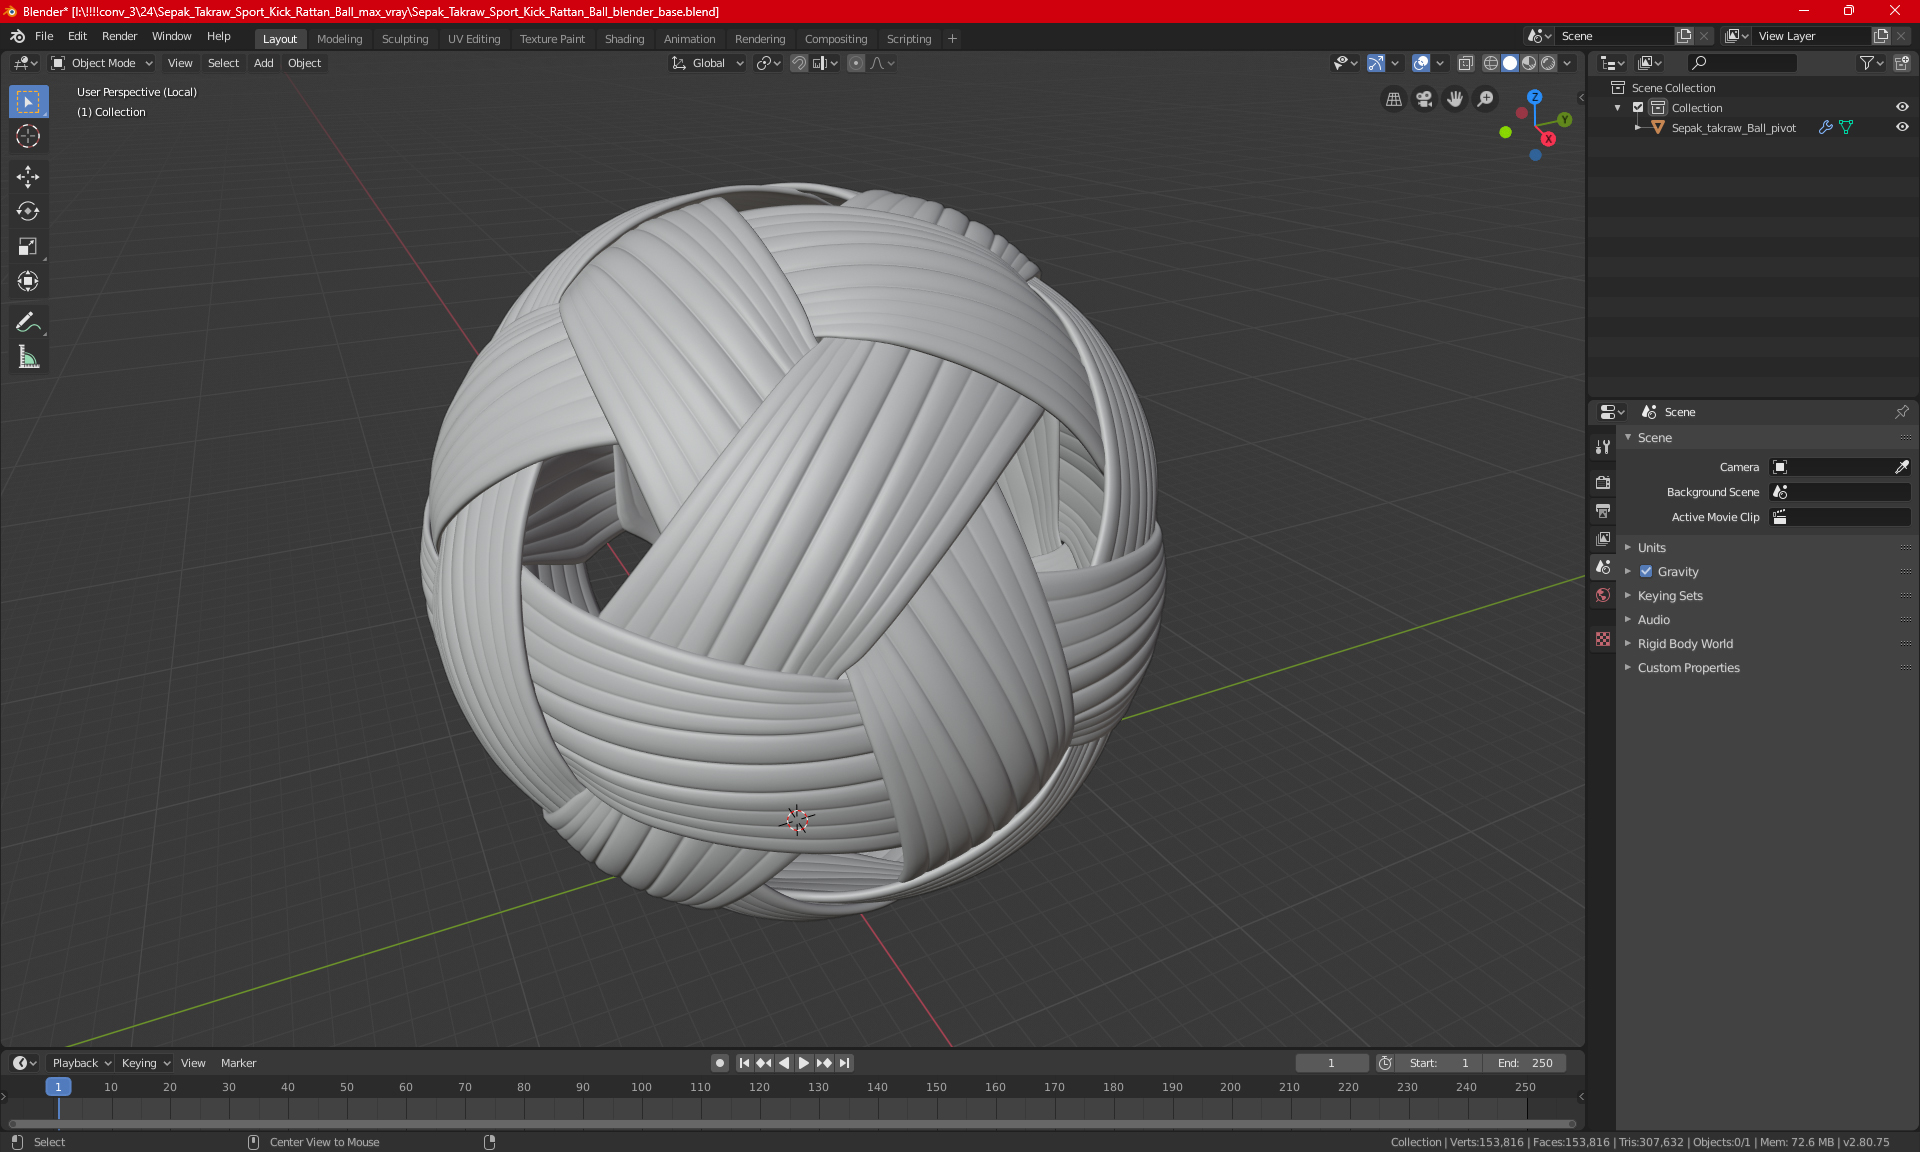
Task: Toggle camera view icon in viewport
Action: coord(1424,99)
